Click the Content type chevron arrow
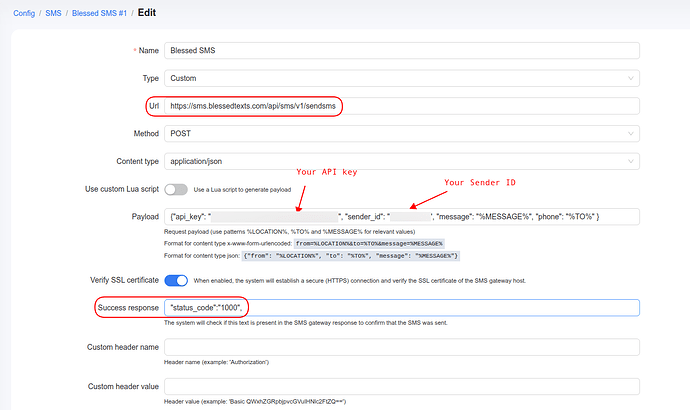The image size is (690, 410). 629,161
